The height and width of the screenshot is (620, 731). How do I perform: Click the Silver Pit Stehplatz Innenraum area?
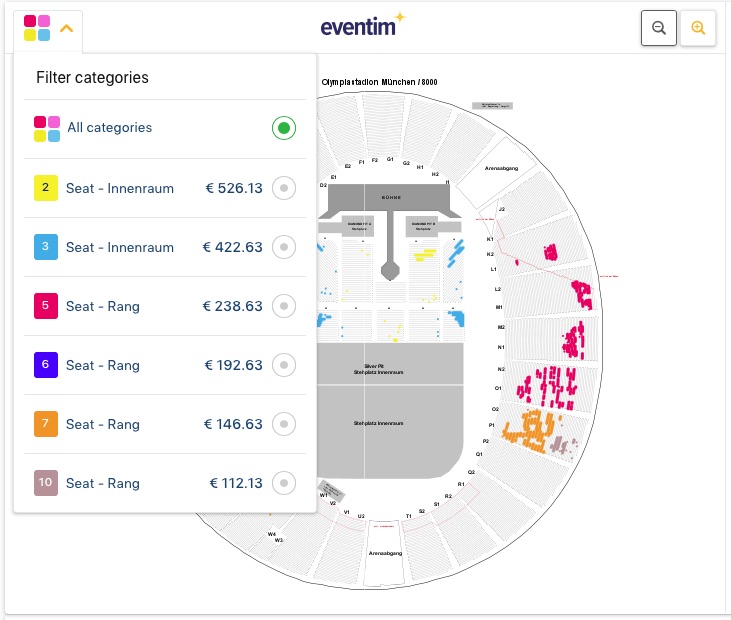pos(390,364)
